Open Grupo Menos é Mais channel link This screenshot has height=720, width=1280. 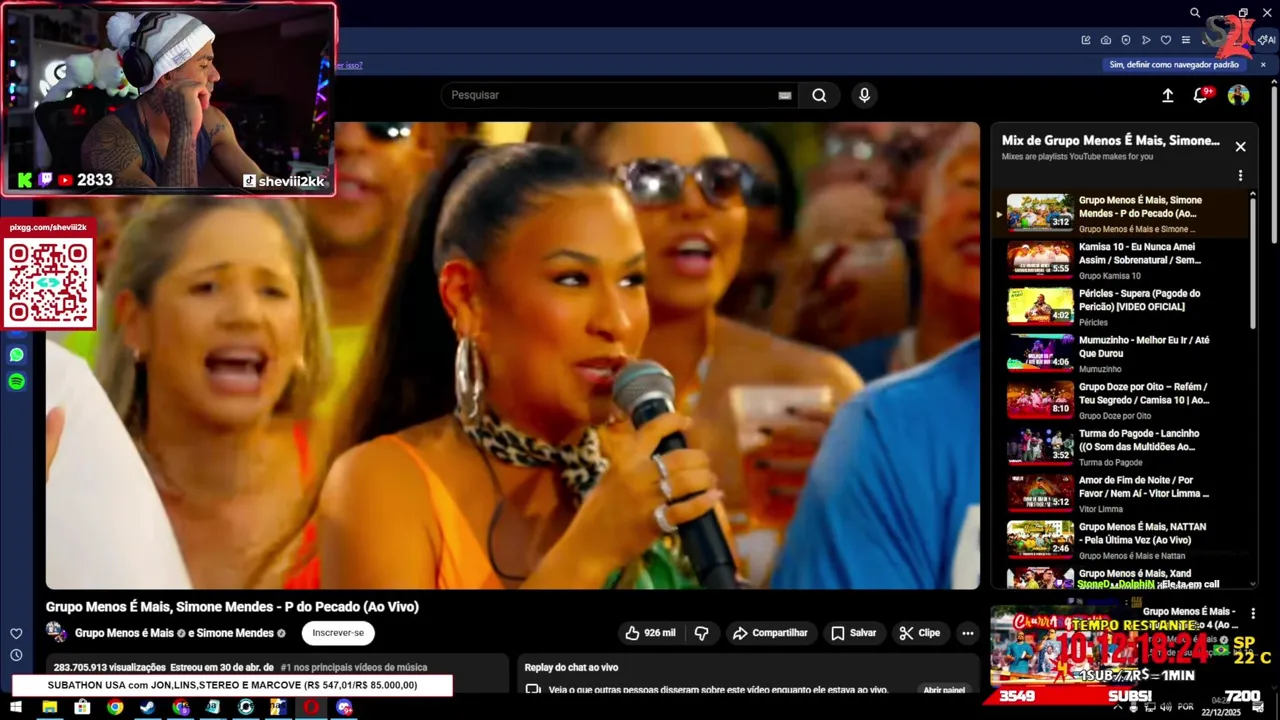pos(124,633)
